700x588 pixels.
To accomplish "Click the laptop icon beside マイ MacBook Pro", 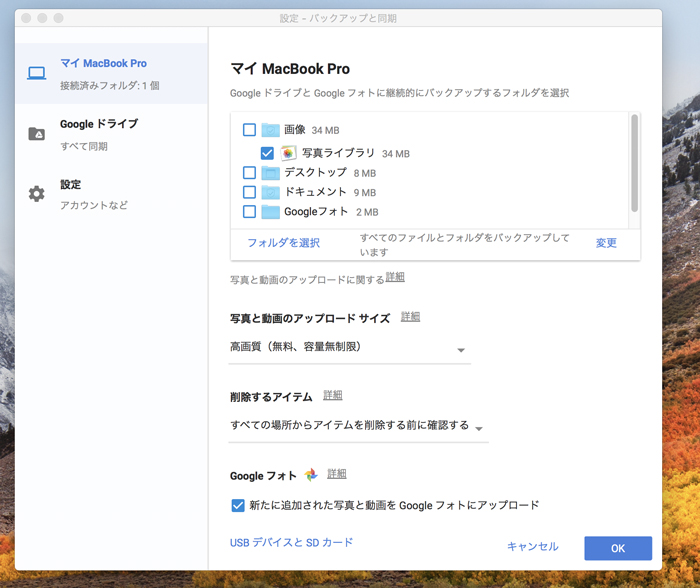I will (36, 73).
